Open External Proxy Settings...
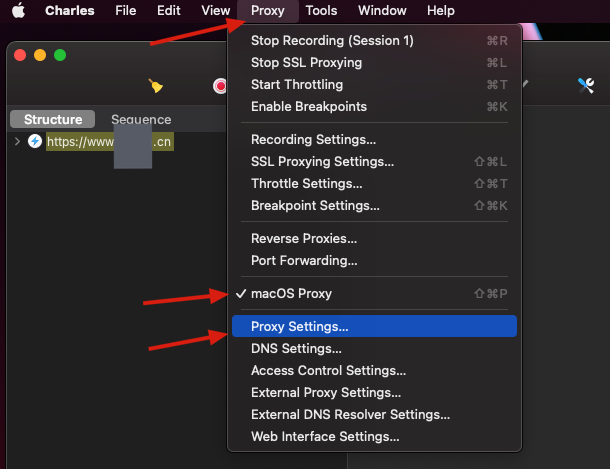The width and height of the screenshot is (610, 469). 374,392
